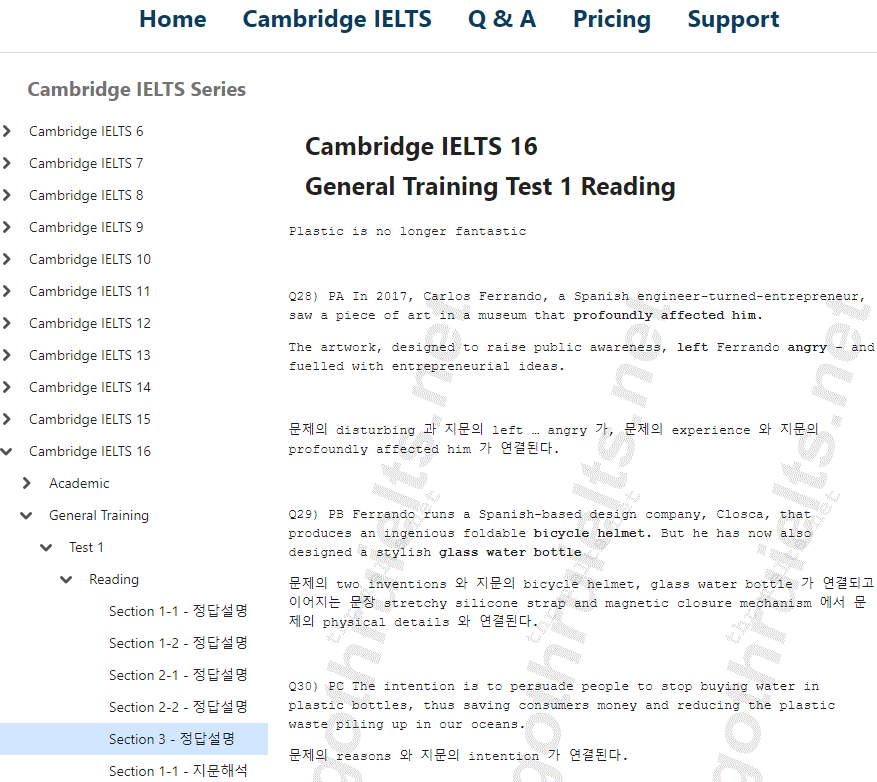
Task: Open Section 1-2 정답설명
Action: tap(178, 643)
